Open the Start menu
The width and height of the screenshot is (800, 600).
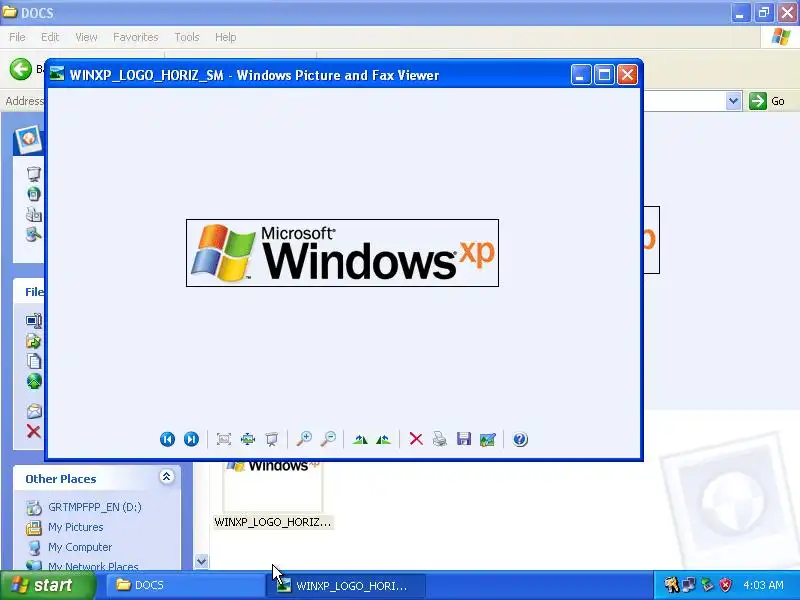pyautogui.click(x=48, y=585)
